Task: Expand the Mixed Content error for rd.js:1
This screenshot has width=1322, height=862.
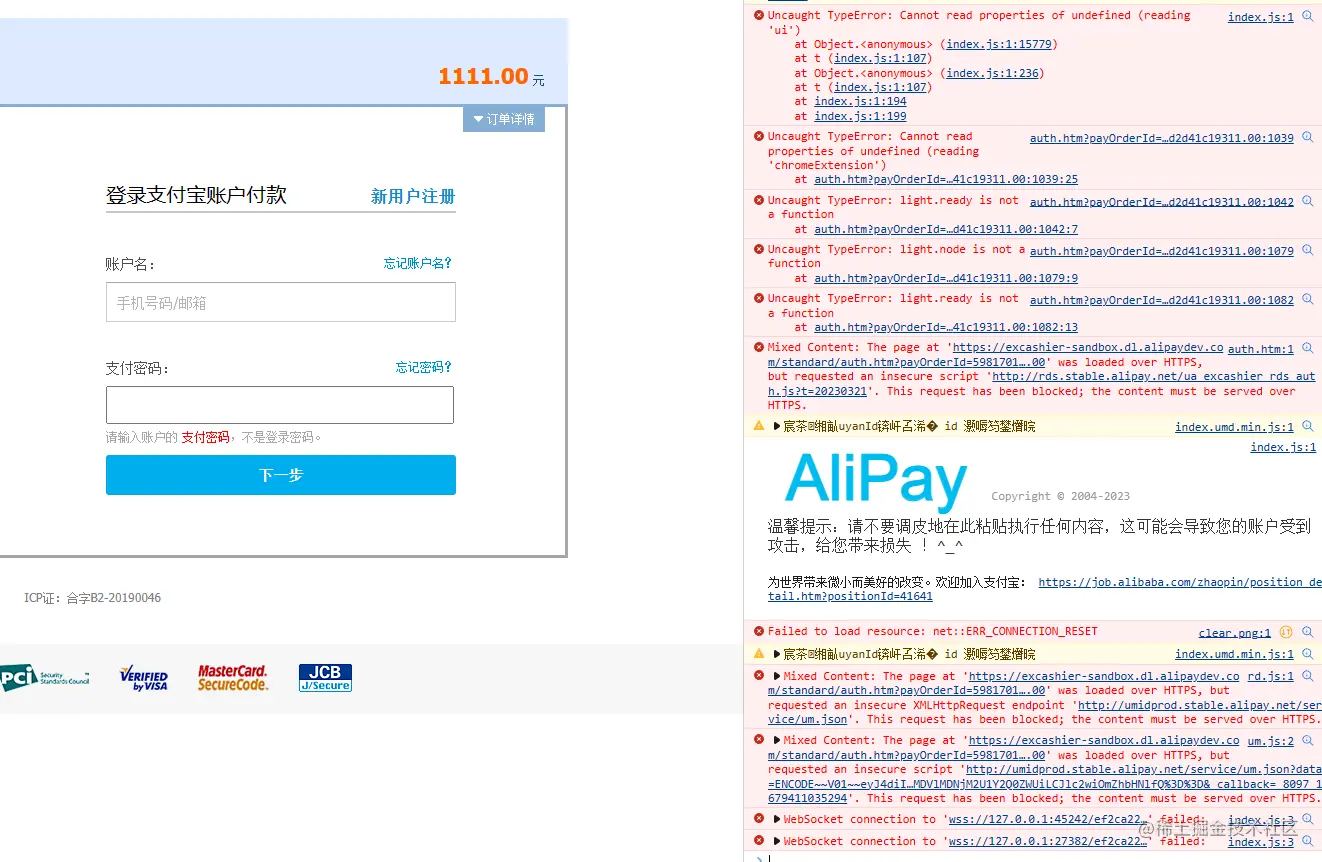Action: pos(776,676)
